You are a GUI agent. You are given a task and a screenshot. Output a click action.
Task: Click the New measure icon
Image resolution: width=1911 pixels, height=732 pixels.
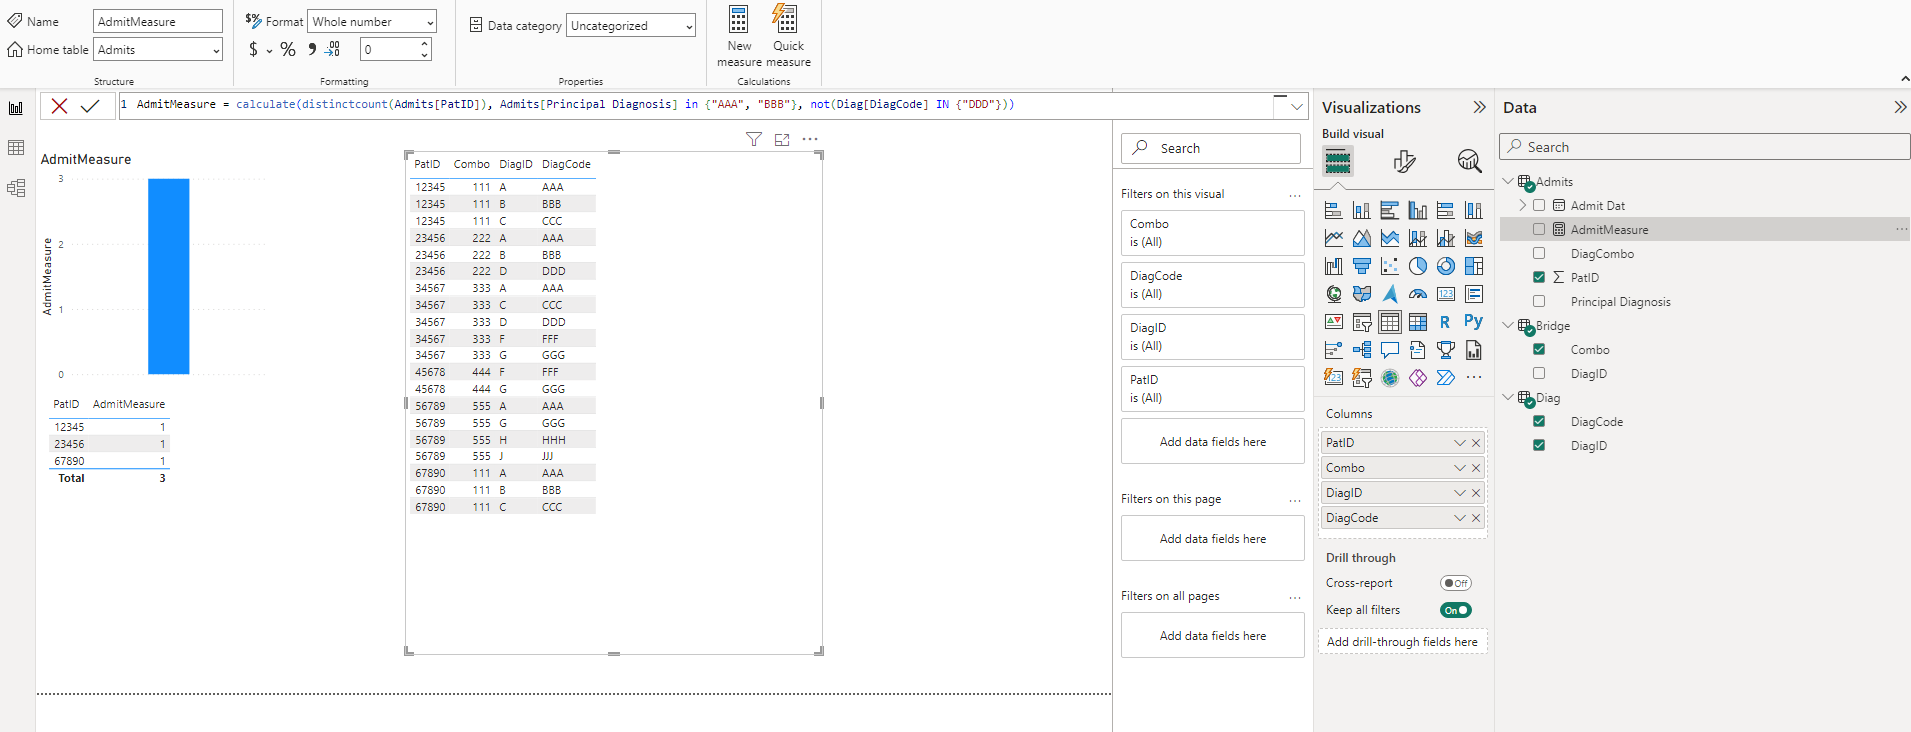(x=739, y=19)
